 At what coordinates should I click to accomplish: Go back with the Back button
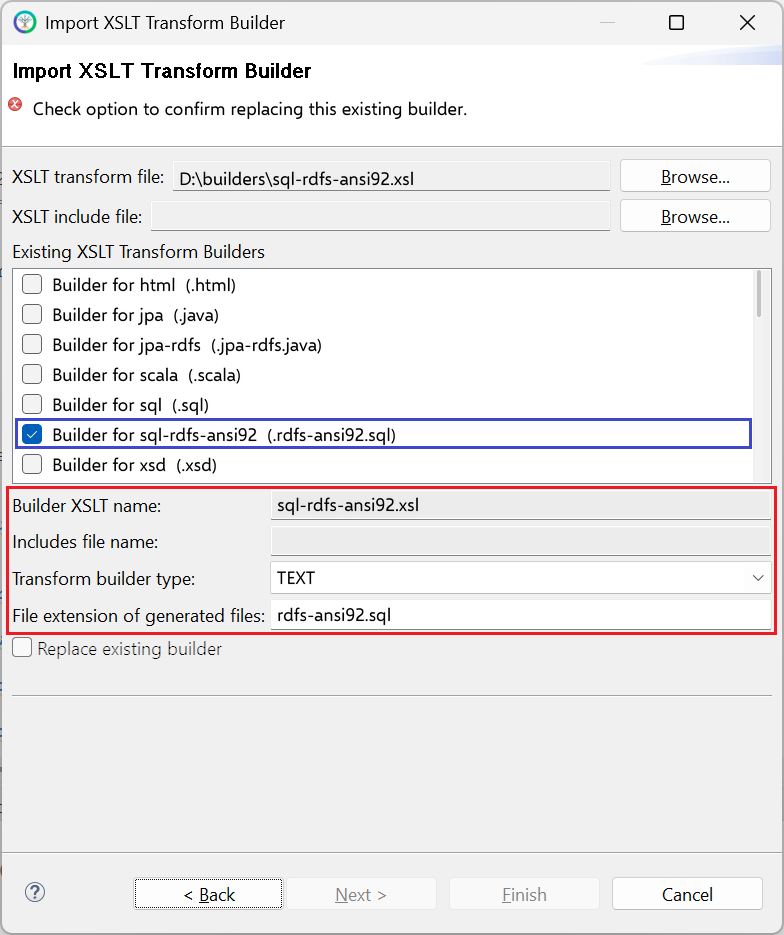tap(208, 894)
